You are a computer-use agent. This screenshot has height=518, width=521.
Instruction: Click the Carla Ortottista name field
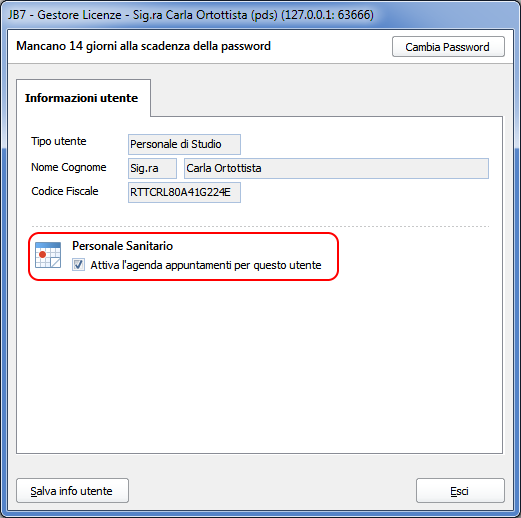[x=336, y=168]
